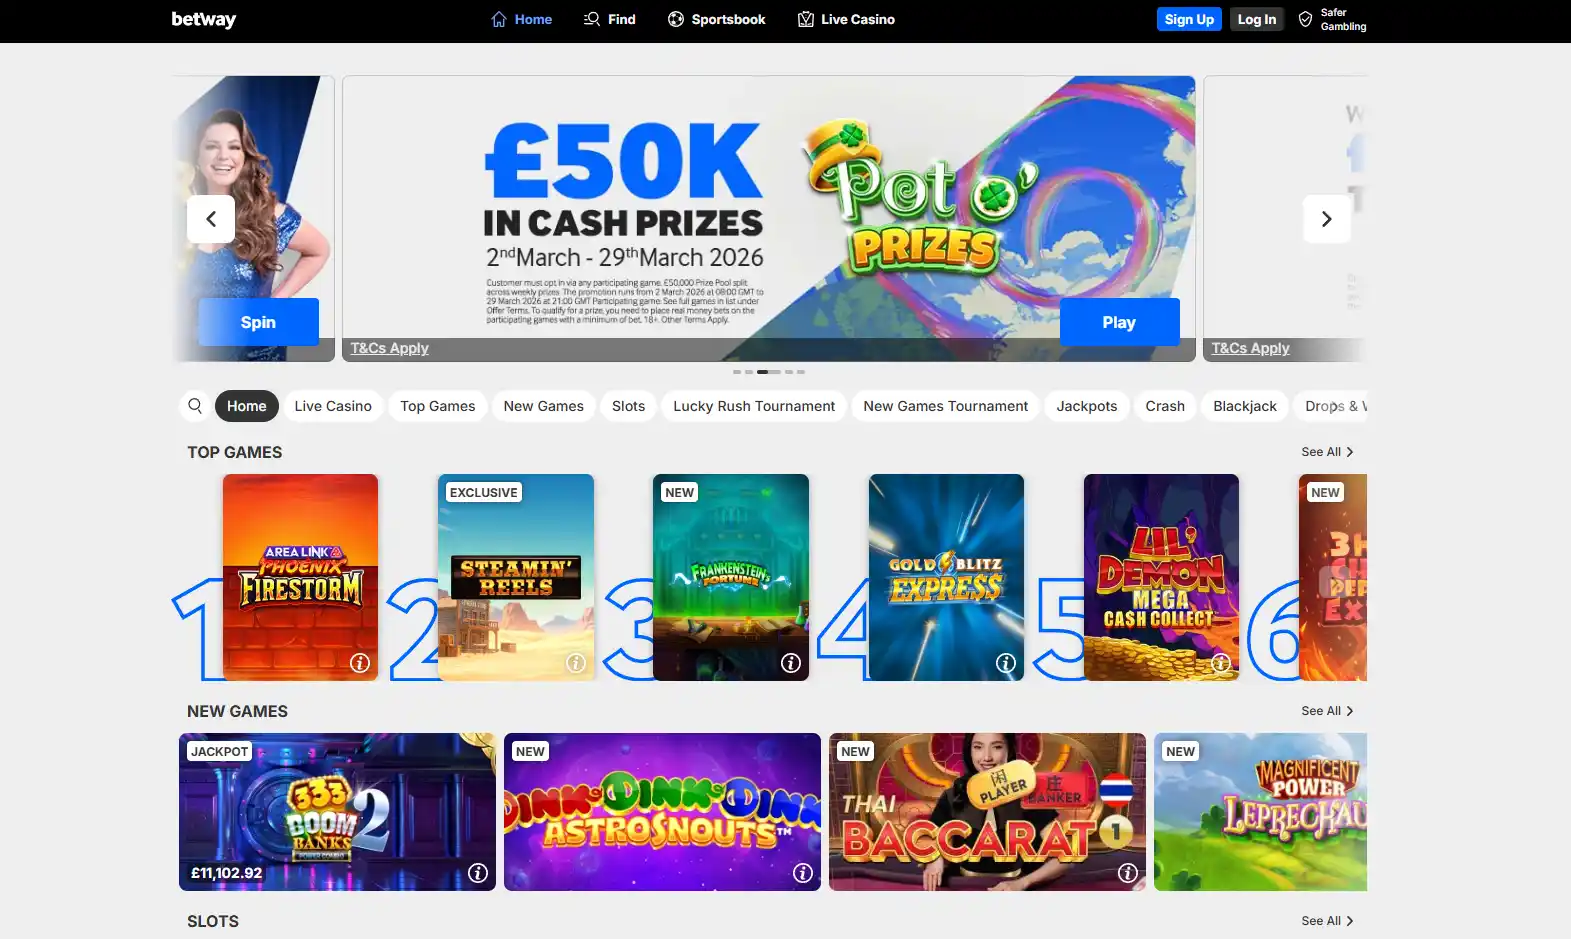Open info for Steamin' Reels
This screenshot has height=939, width=1571.
coord(576,663)
